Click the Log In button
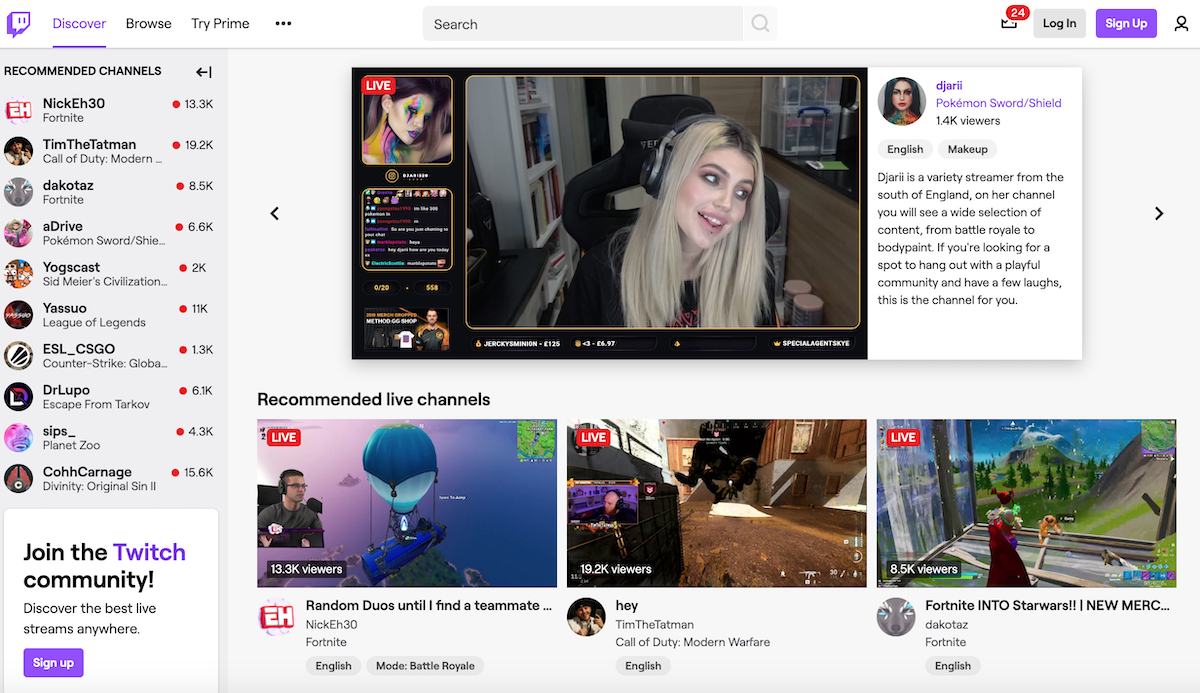The image size is (1200, 693). pos(1059,23)
